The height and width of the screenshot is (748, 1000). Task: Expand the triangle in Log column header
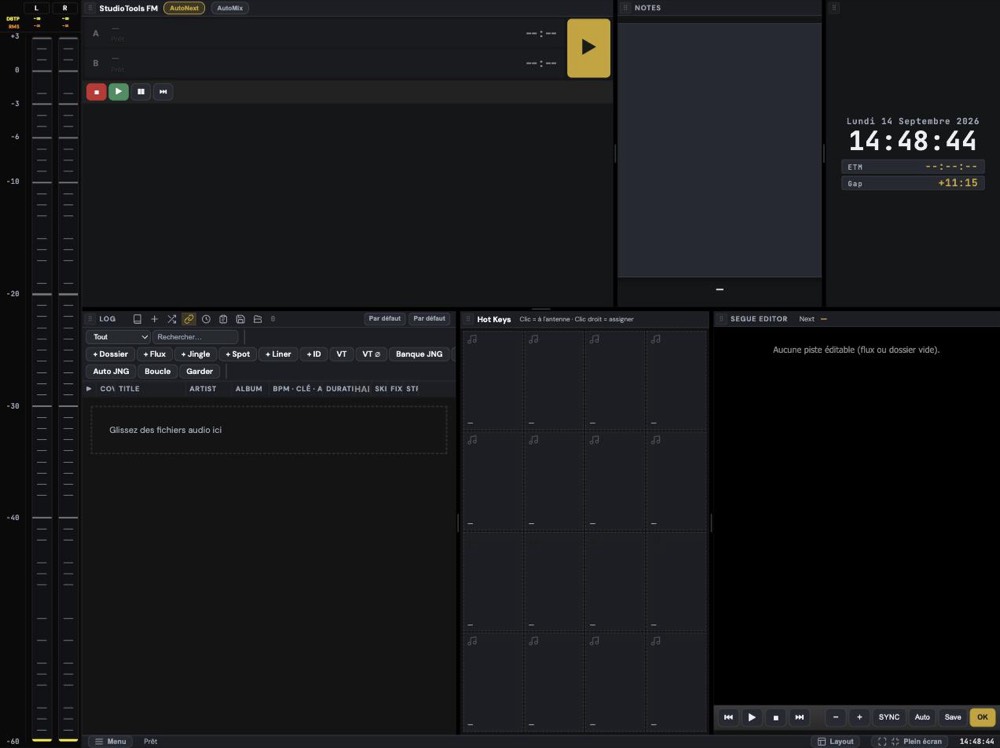(89, 388)
